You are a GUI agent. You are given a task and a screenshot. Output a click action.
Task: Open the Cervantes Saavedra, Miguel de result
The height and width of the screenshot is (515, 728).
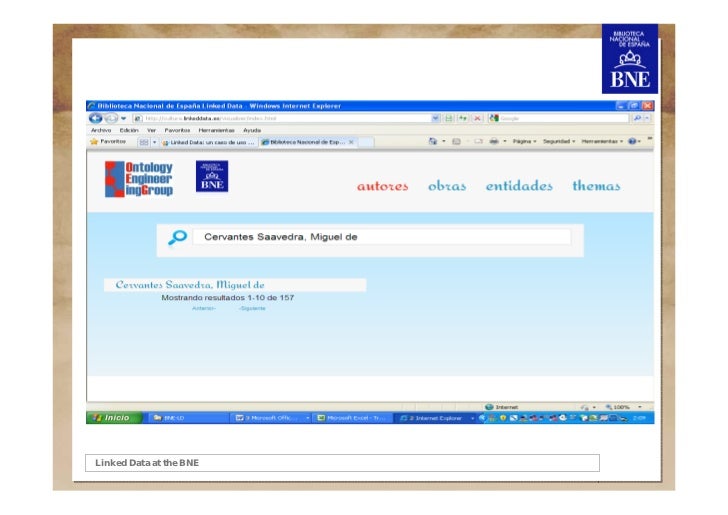pos(190,285)
